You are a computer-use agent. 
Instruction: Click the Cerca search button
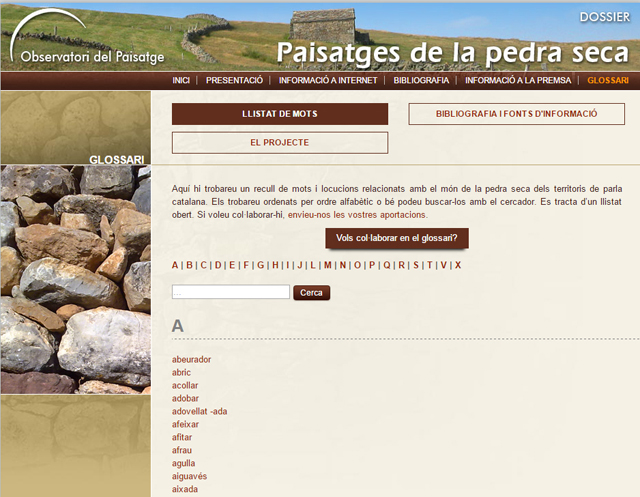[x=311, y=293]
